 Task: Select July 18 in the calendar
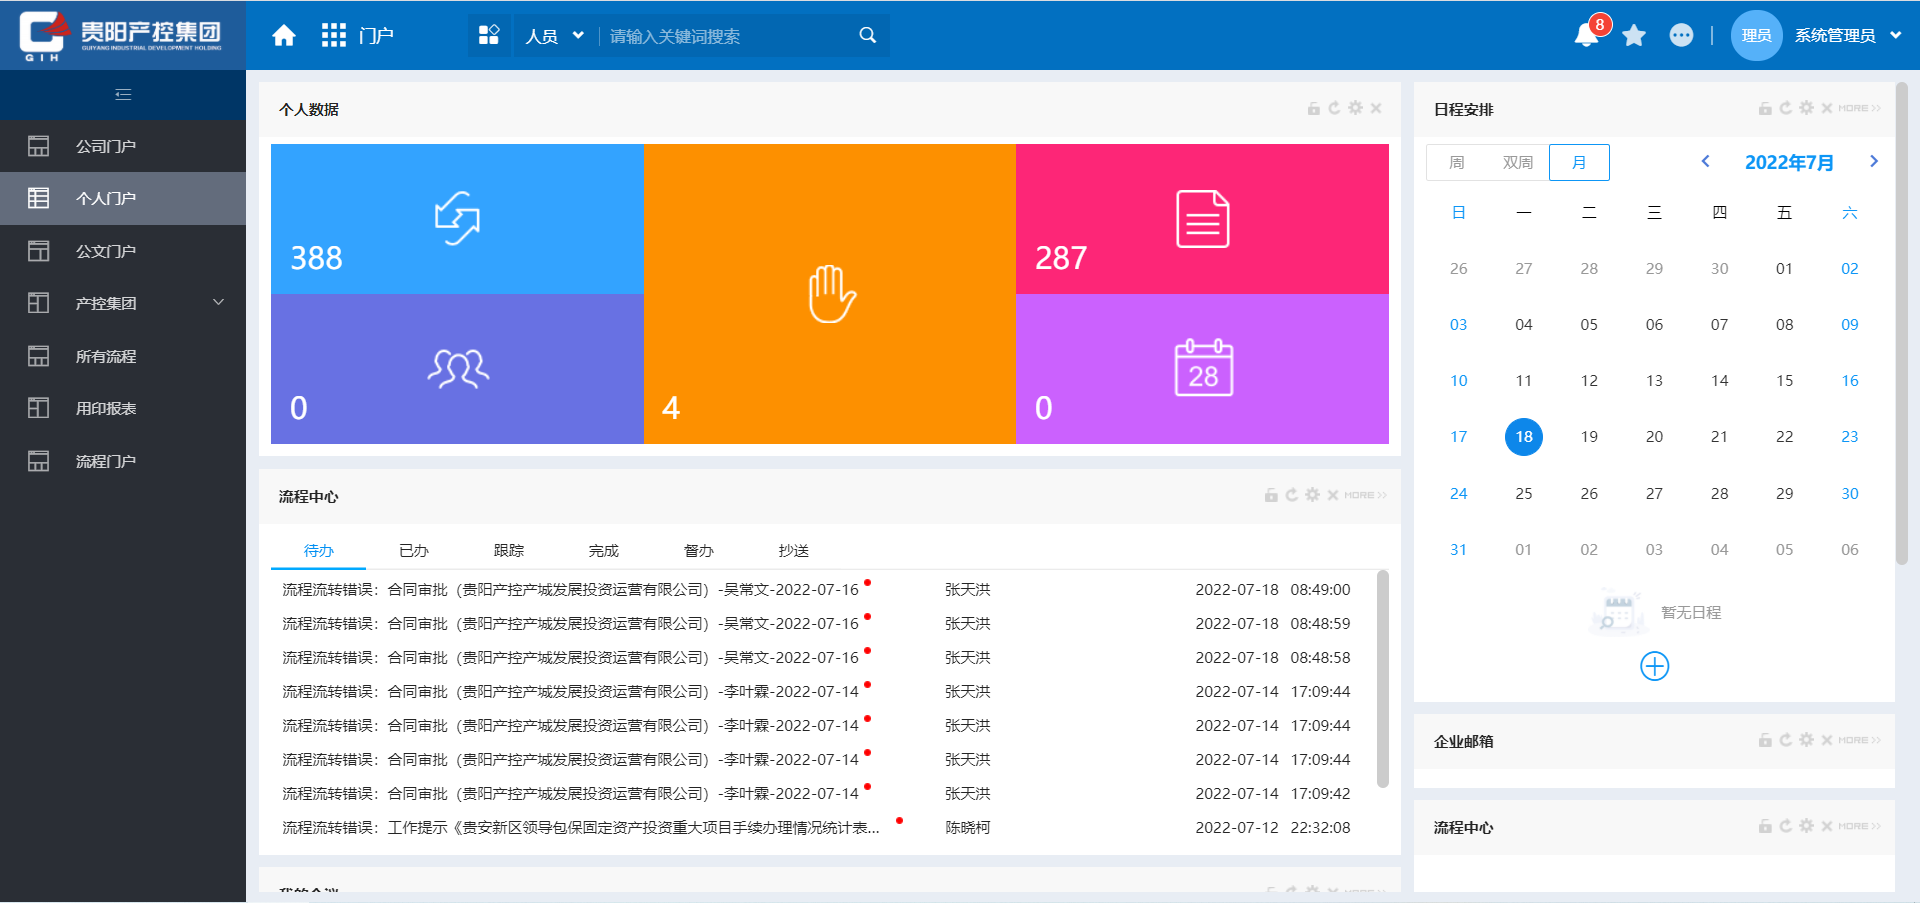1524,437
